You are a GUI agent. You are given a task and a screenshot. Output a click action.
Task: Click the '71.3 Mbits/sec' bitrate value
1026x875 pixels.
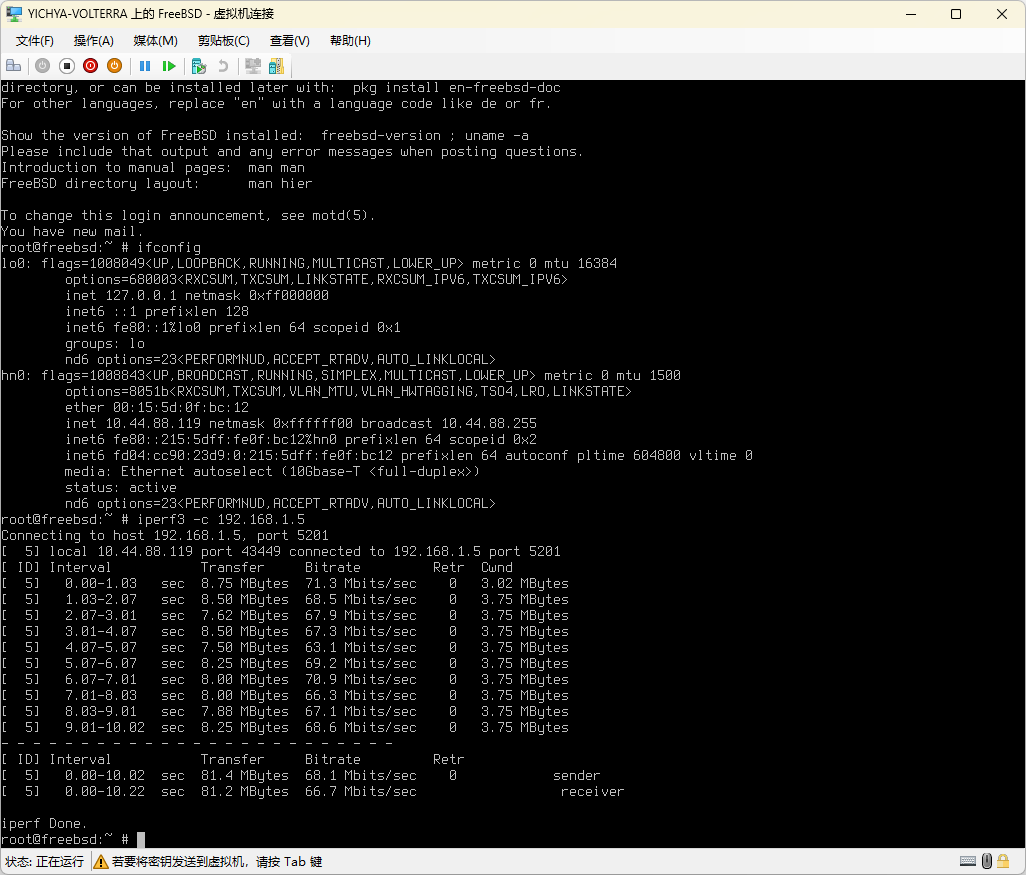[361, 583]
